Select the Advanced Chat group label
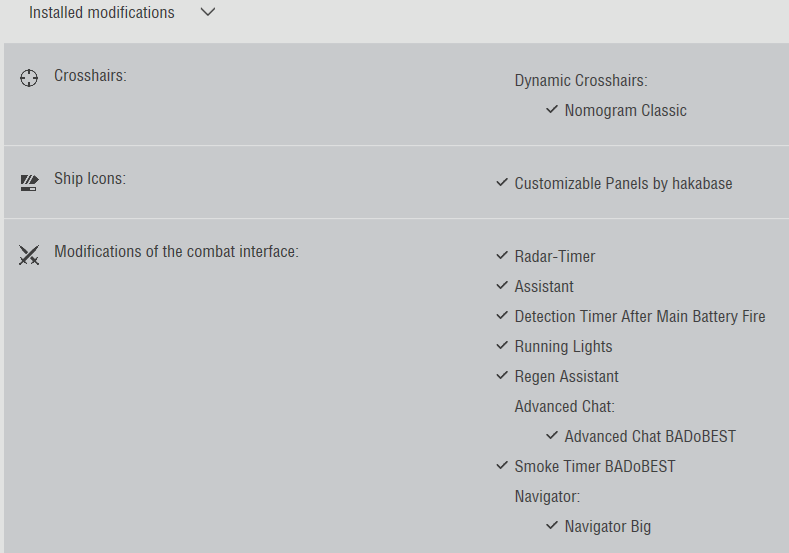 pyautogui.click(x=564, y=407)
